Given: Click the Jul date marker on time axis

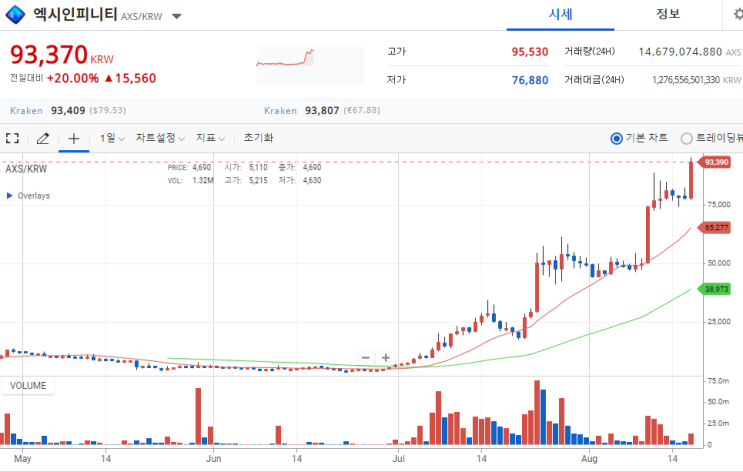Looking at the screenshot, I should pyautogui.click(x=399, y=458).
